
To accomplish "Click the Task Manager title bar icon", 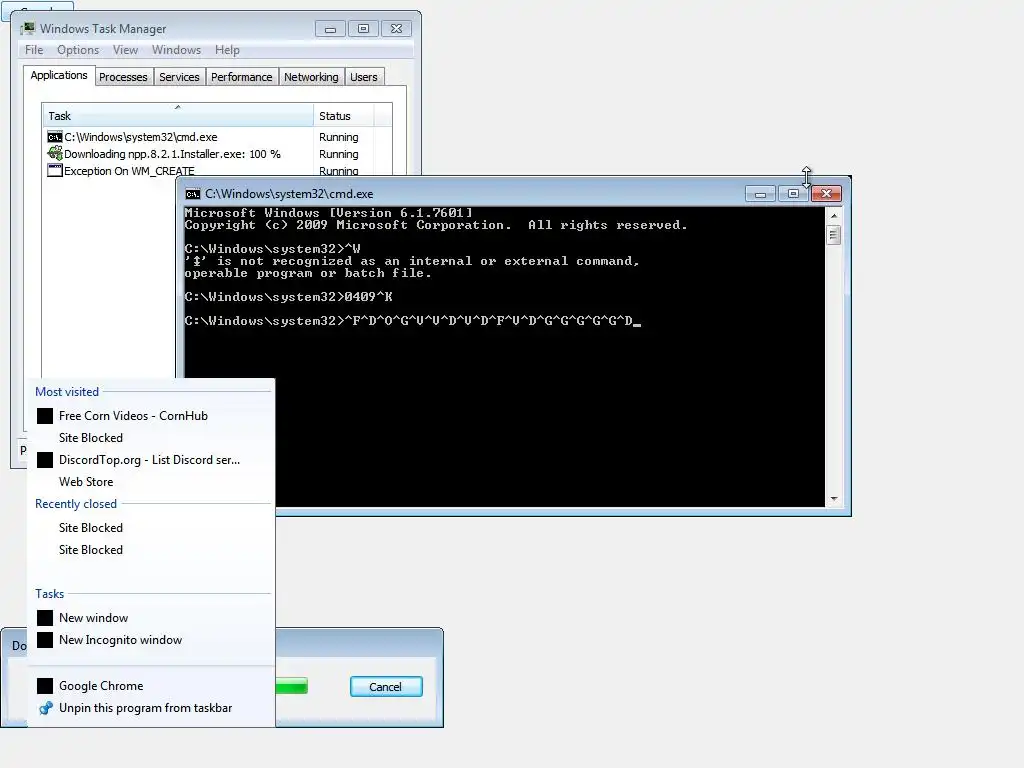I will pos(27,29).
